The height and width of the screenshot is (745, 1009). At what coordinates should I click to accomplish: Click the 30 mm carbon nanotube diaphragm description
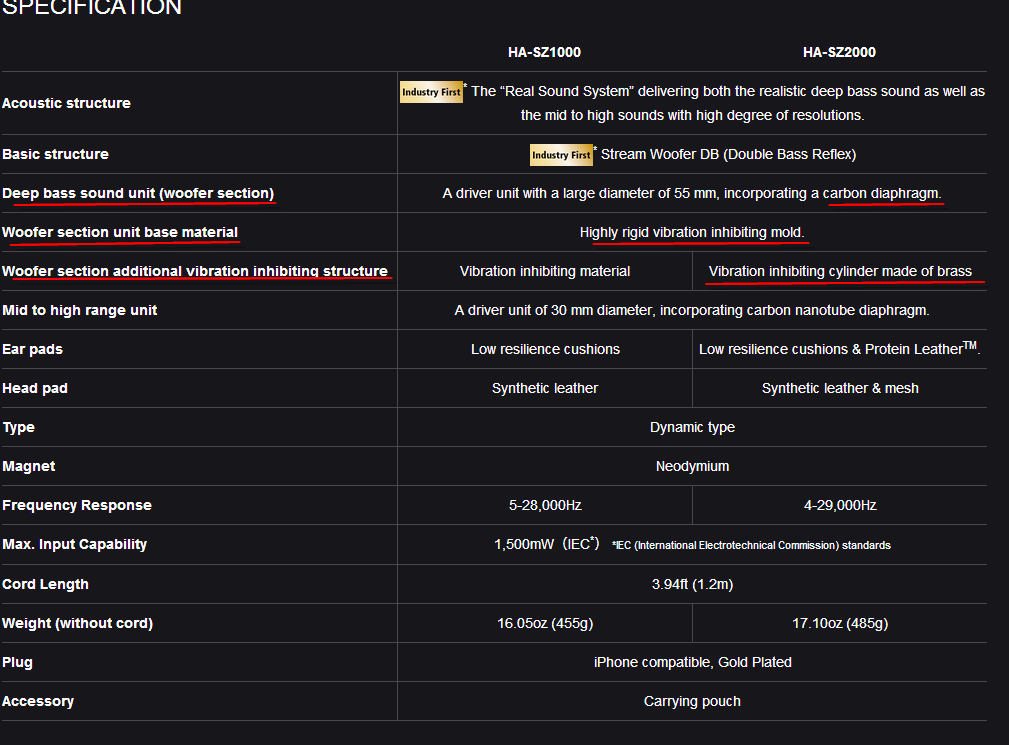pyautogui.click(x=692, y=310)
